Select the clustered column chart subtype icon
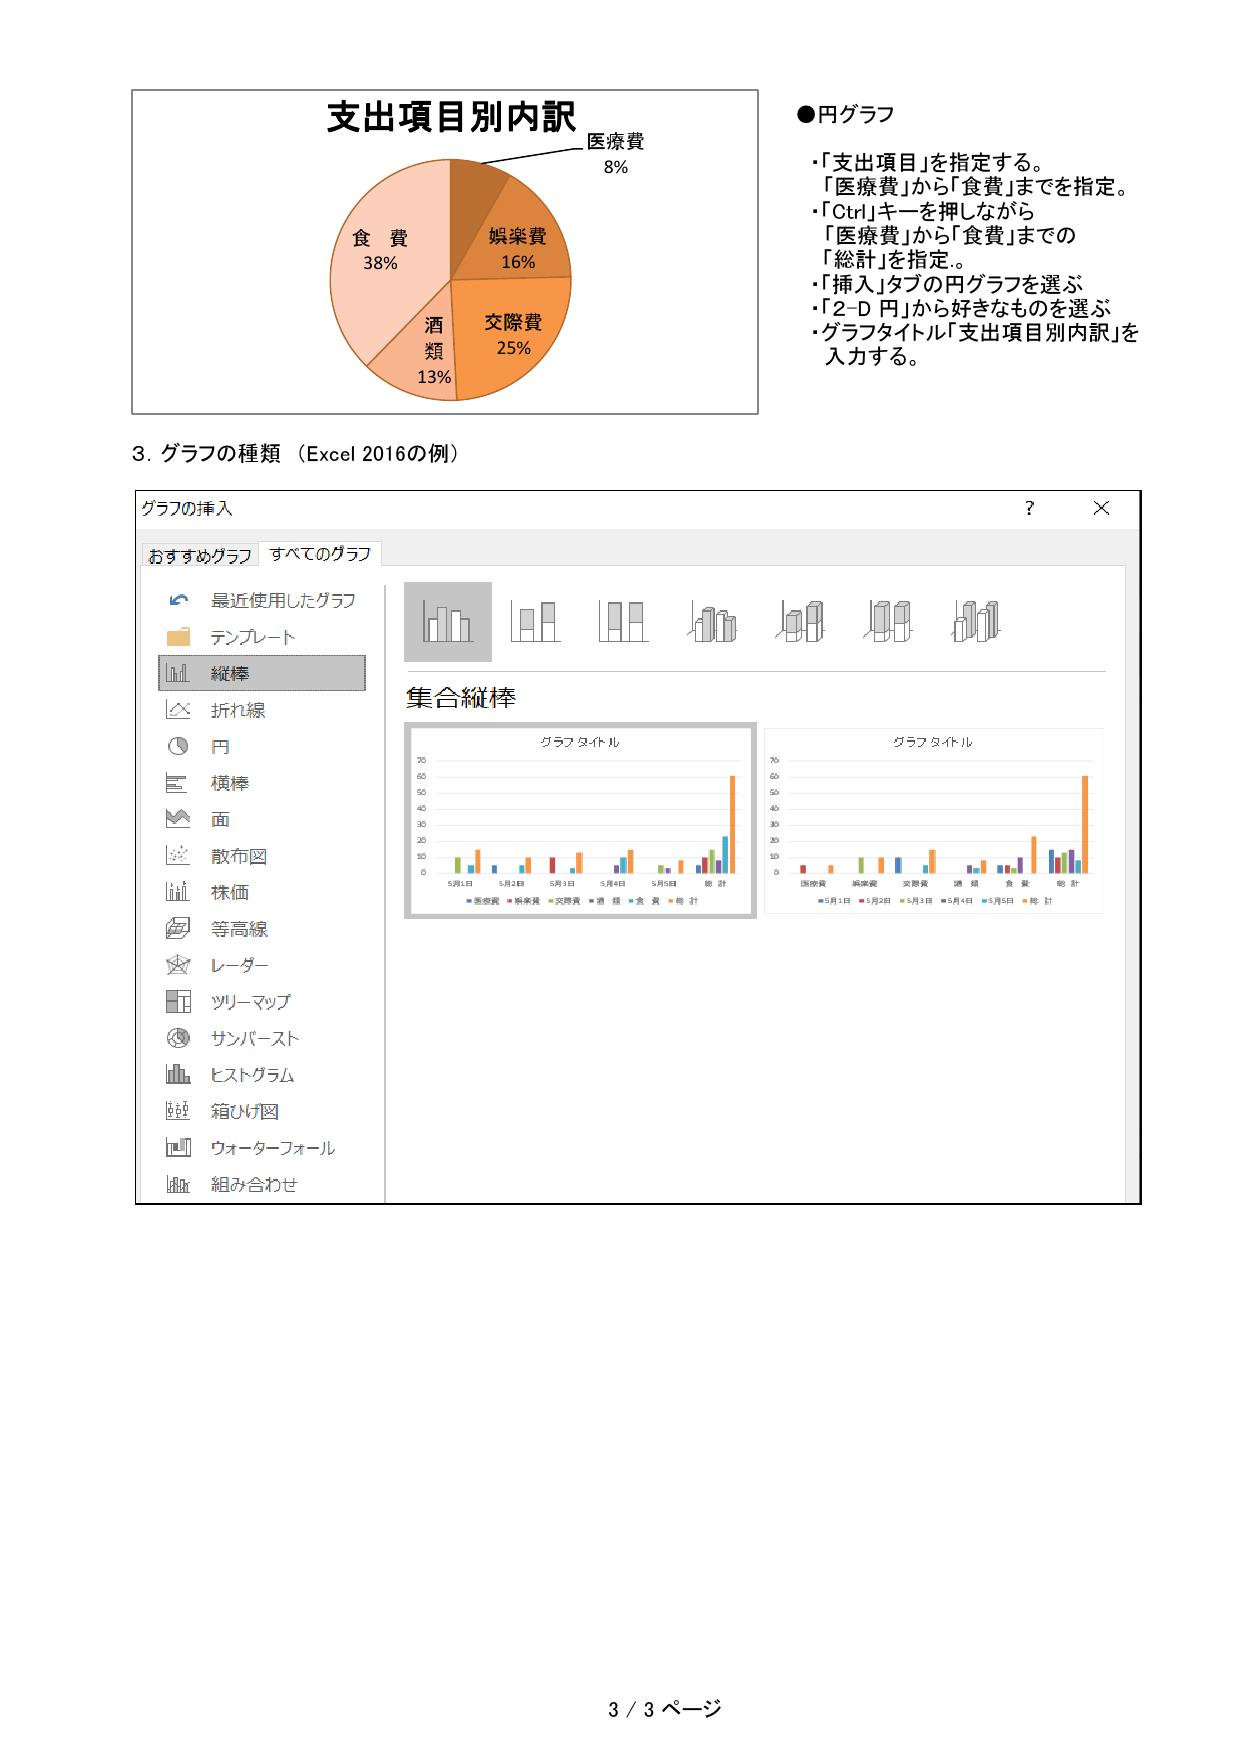Screen dimensions: 1240x1754 coord(447,622)
